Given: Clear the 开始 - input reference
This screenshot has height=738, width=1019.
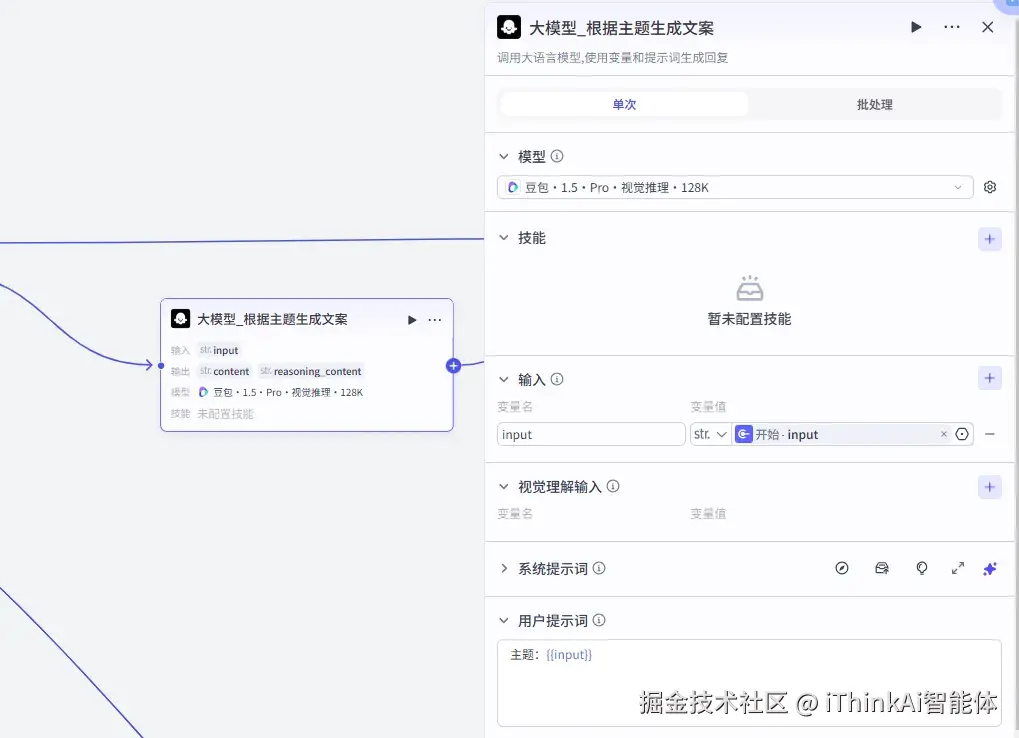Looking at the screenshot, I should [944, 434].
